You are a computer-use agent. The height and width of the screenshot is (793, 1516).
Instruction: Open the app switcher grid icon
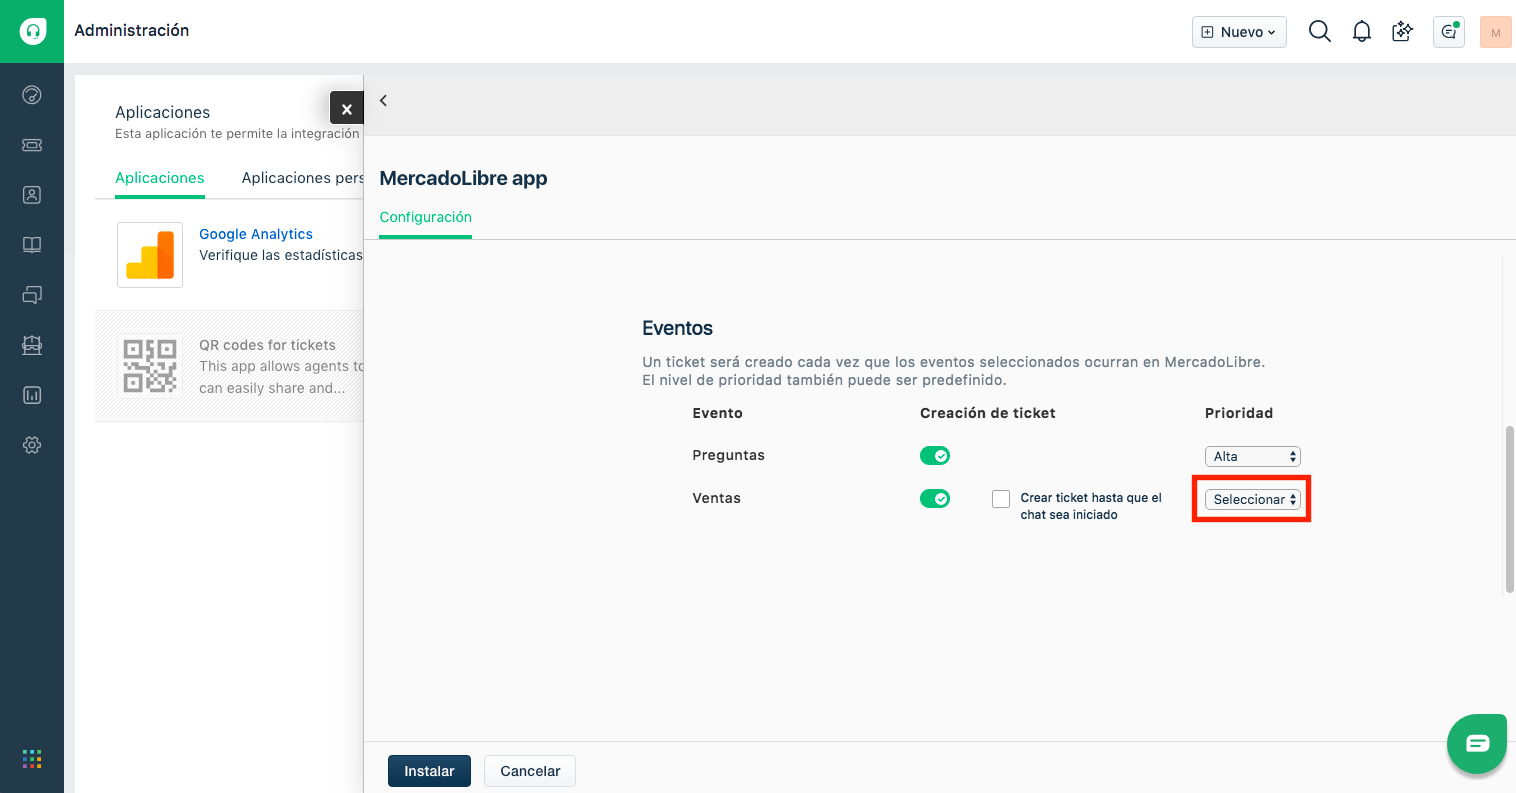tap(32, 759)
